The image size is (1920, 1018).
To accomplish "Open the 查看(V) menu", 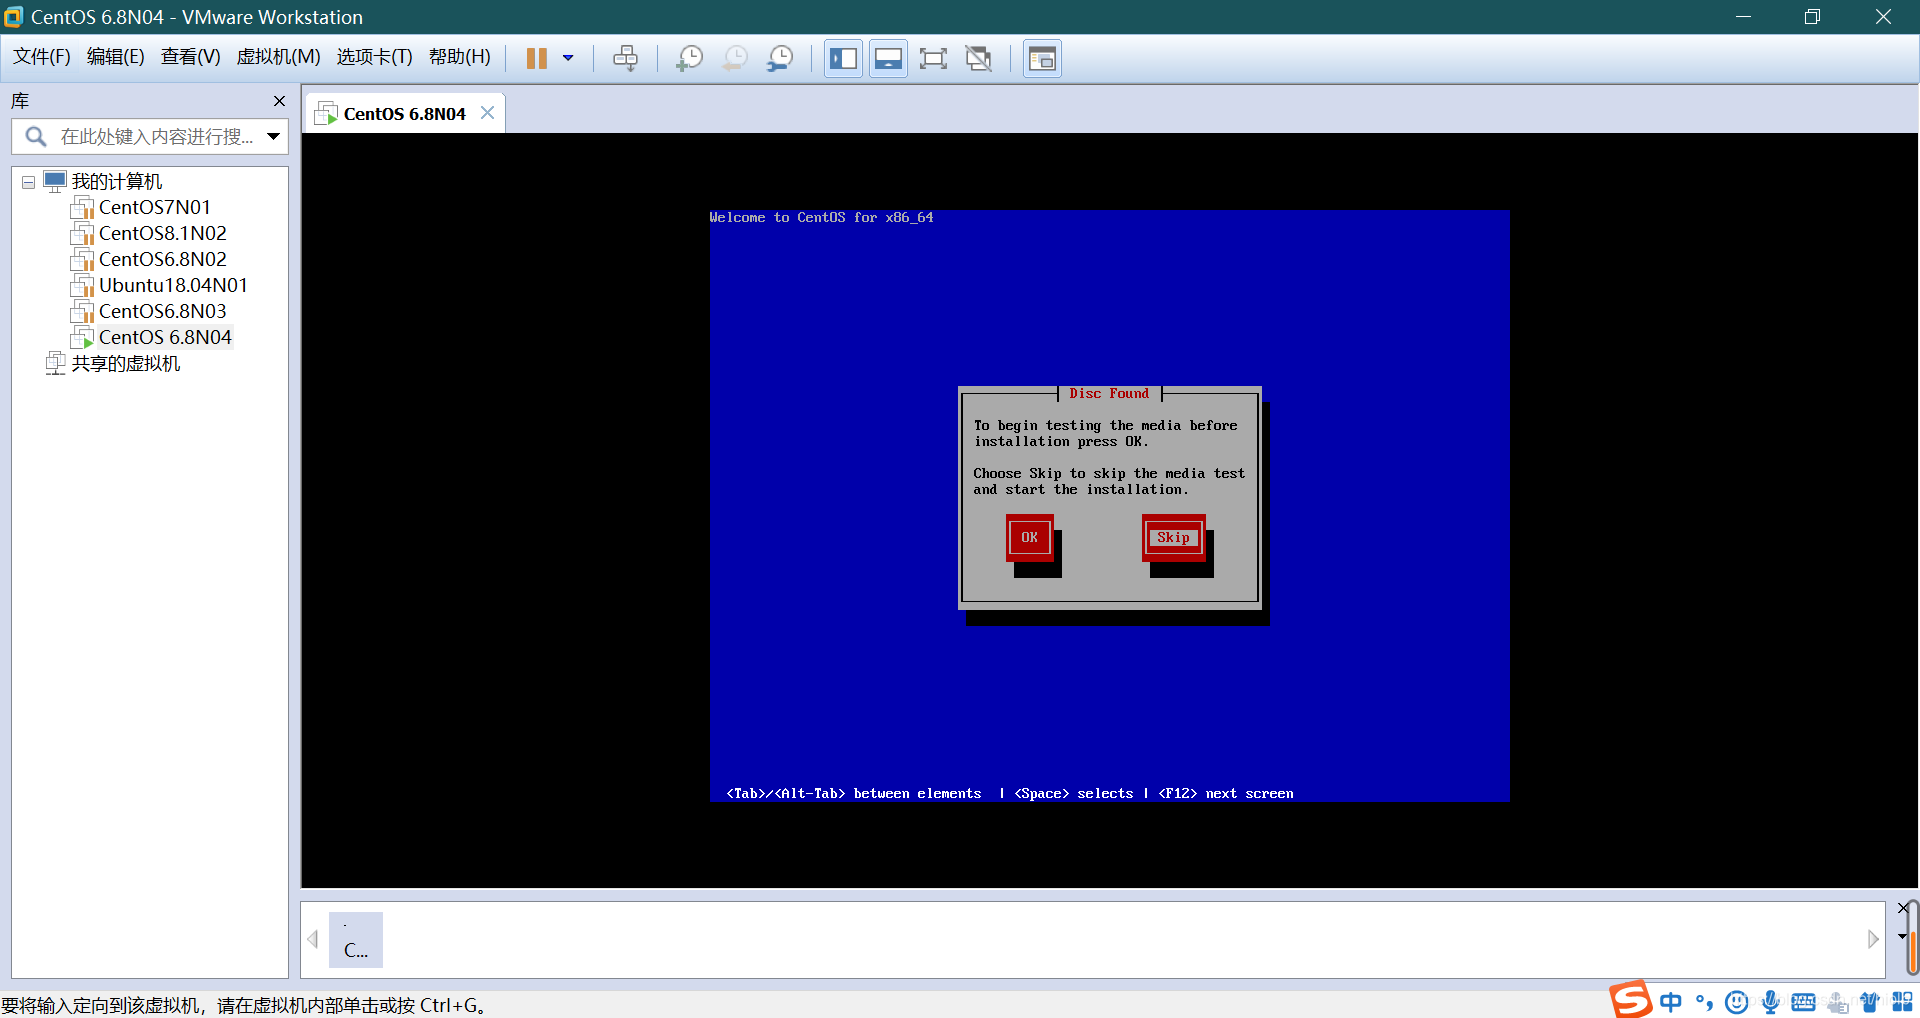I will [x=190, y=57].
